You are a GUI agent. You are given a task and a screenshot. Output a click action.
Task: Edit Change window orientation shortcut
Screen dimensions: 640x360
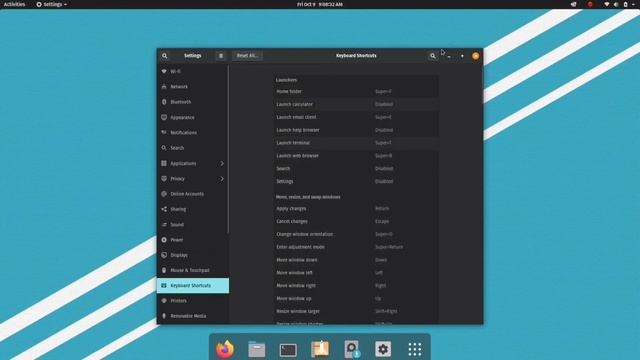(x=356, y=234)
